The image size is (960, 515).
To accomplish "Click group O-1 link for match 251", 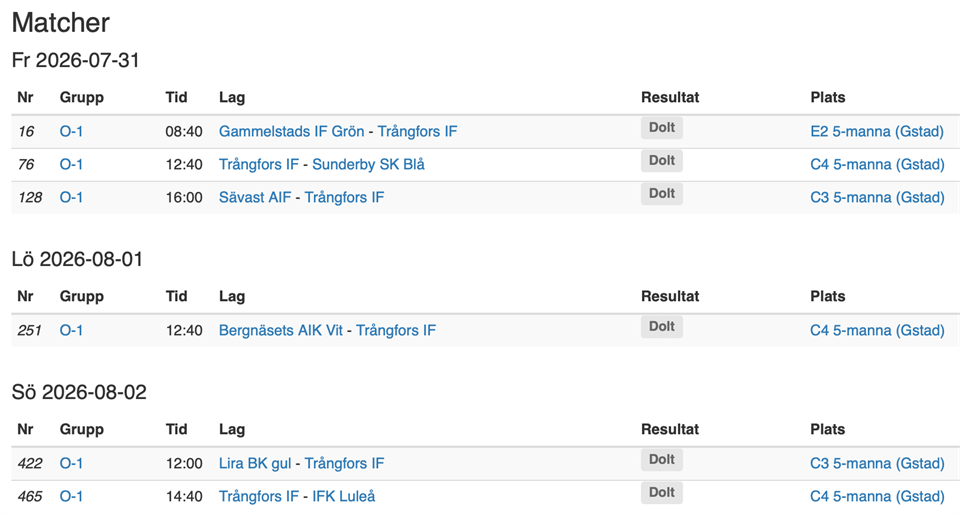I will [71, 331].
